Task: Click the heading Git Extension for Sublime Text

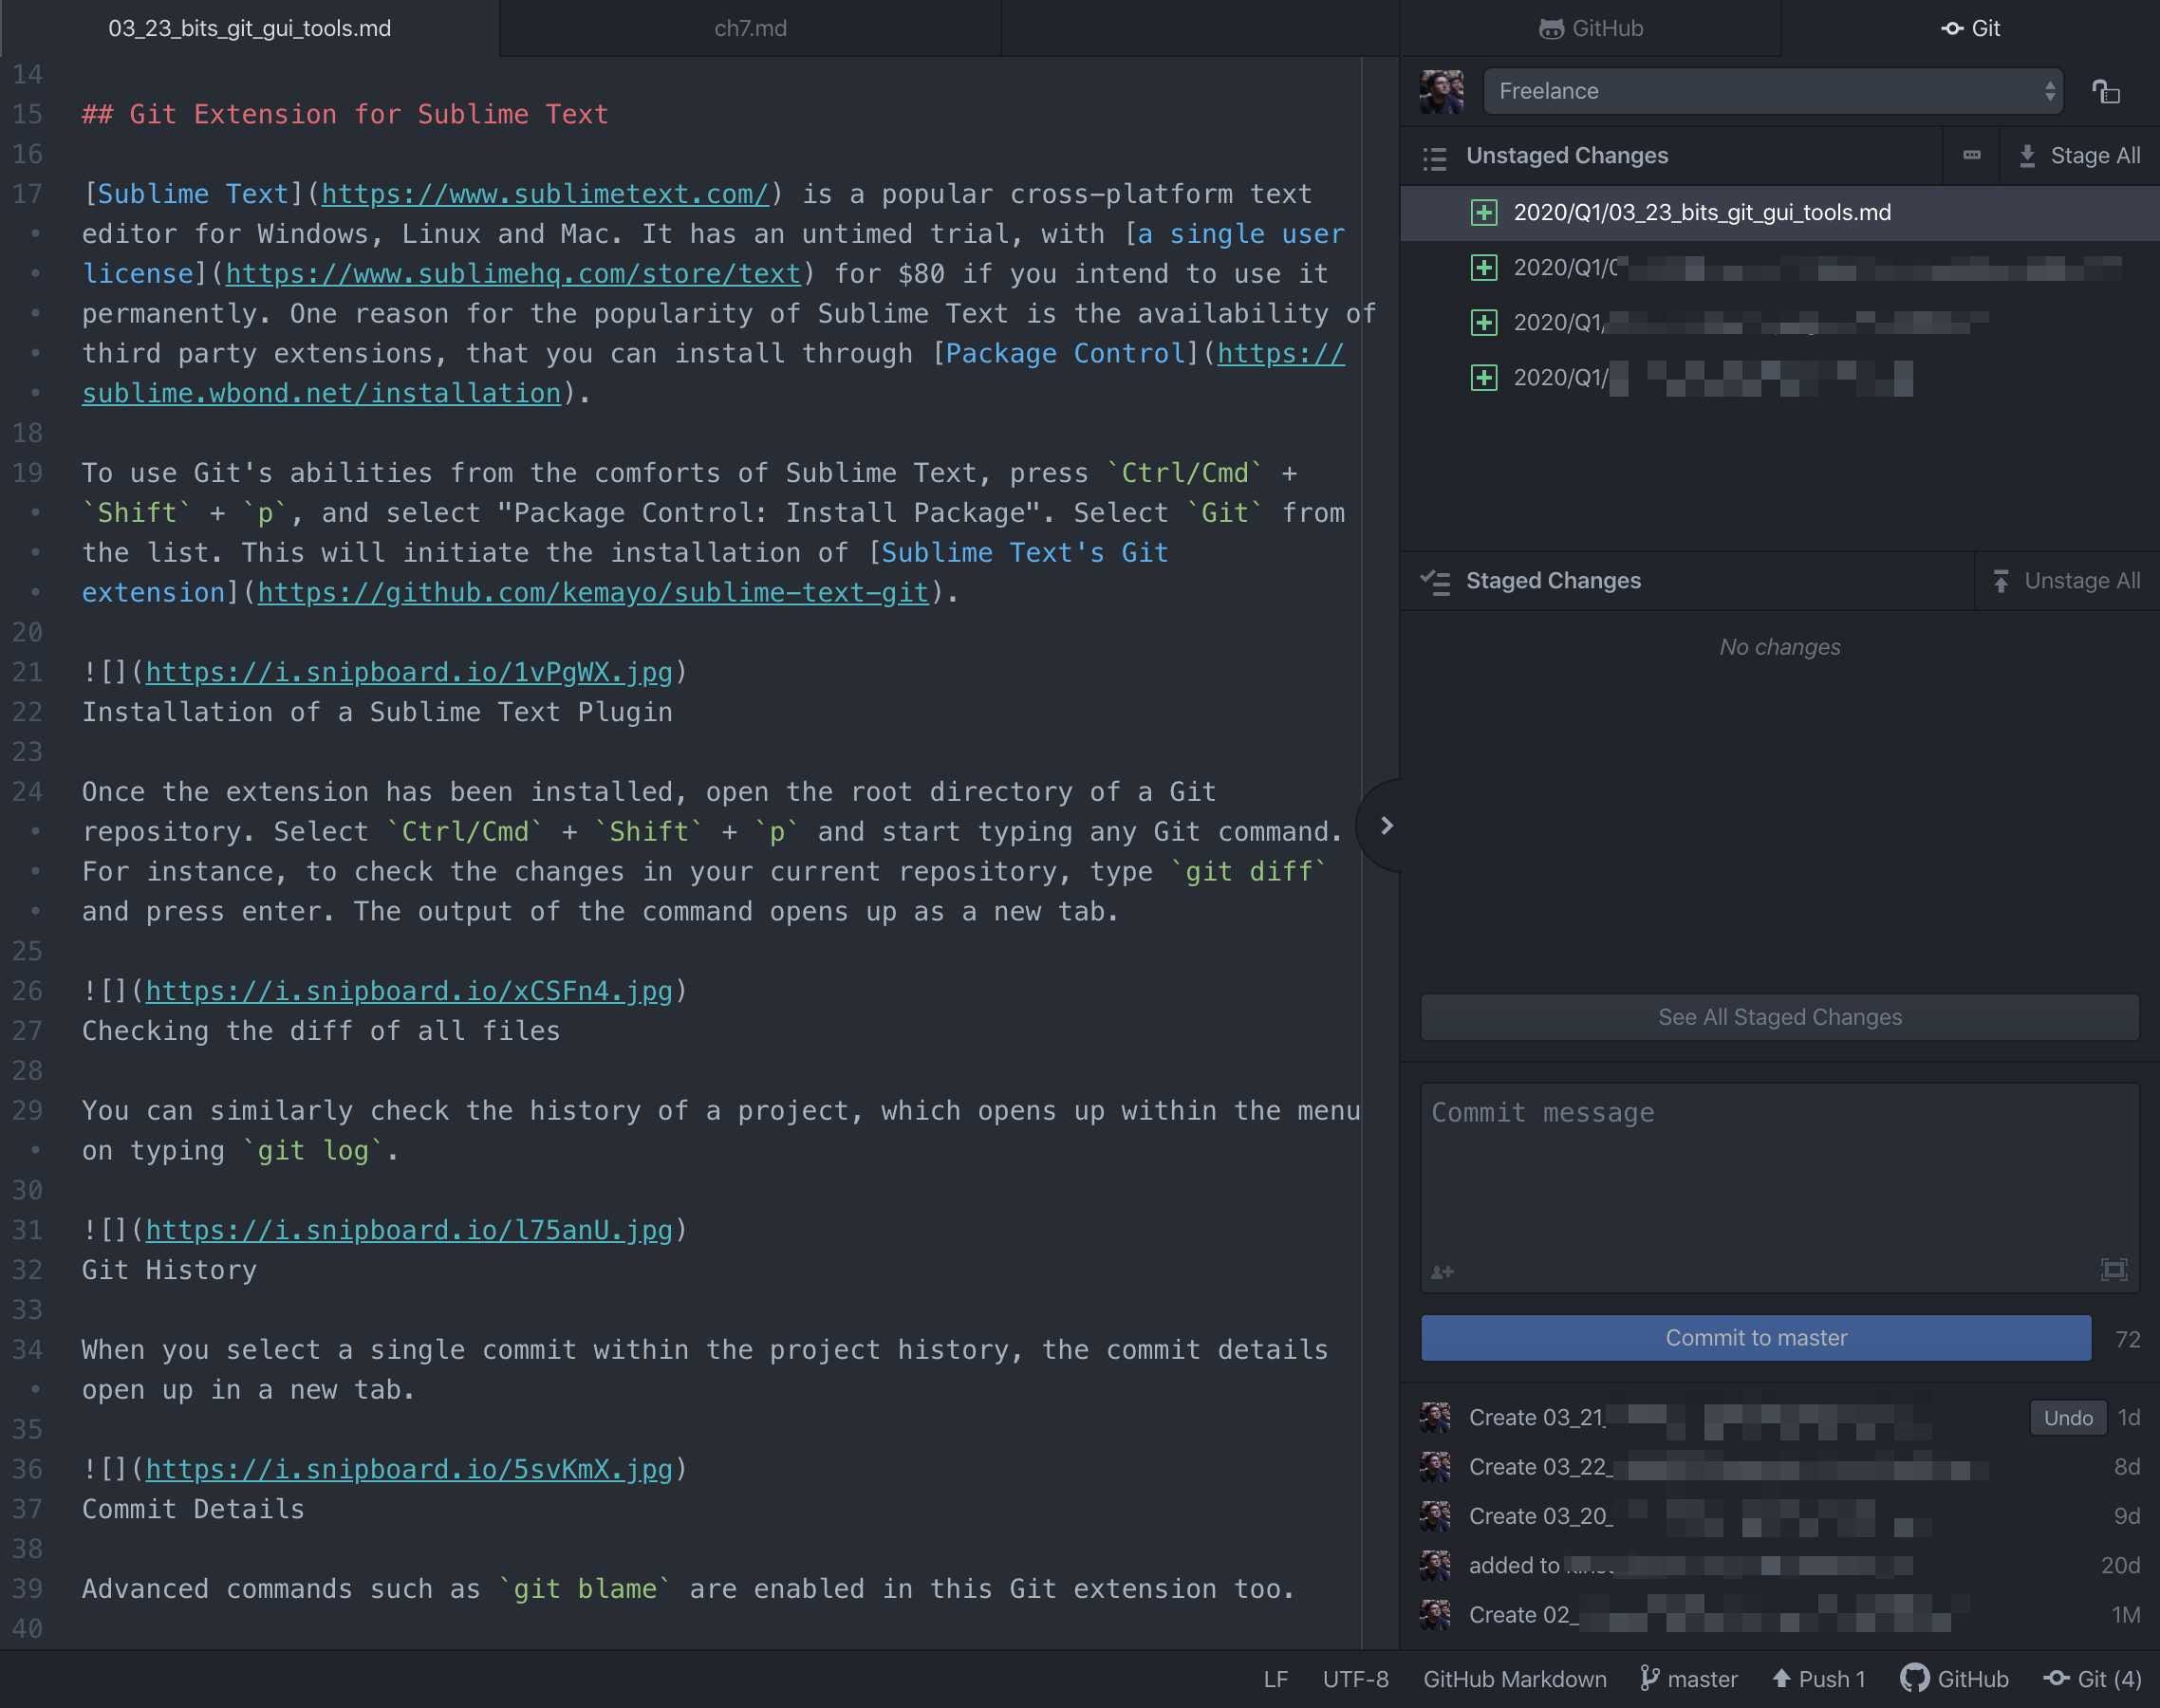Action: (x=345, y=114)
